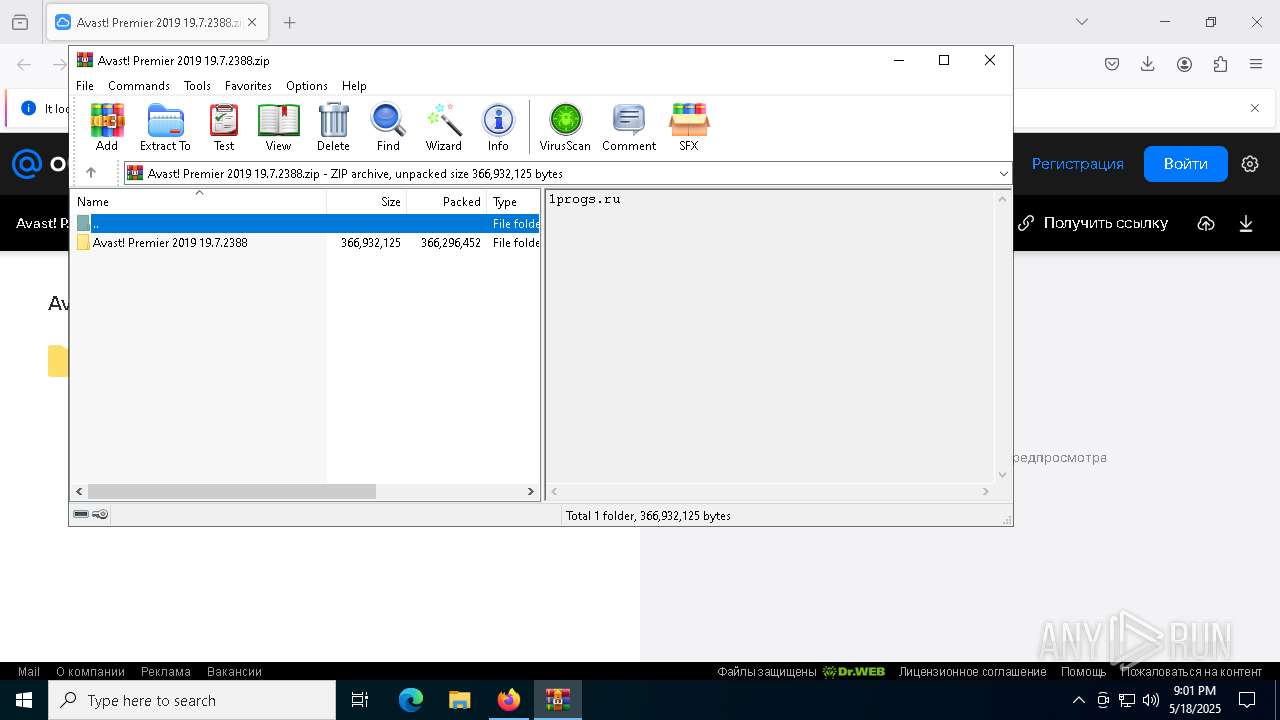The image size is (1280, 720).
Task: Switch to Firefox in taskbar
Action: 509,700
